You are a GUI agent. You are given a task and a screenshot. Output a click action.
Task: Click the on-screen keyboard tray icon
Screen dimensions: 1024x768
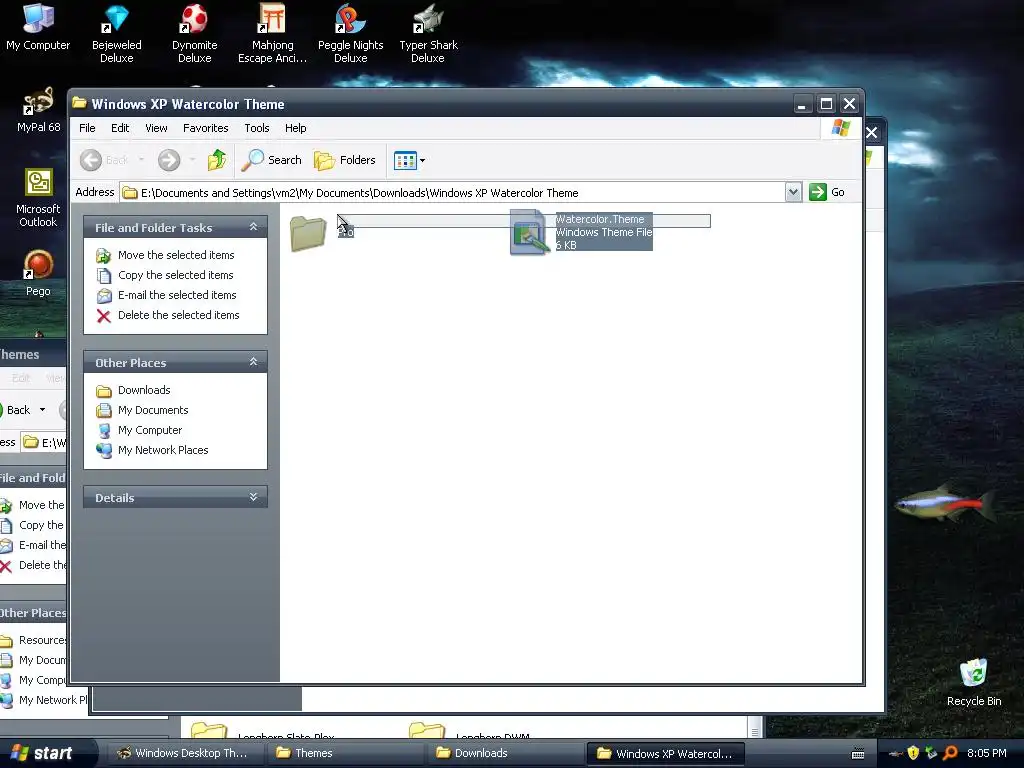(x=858, y=754)
